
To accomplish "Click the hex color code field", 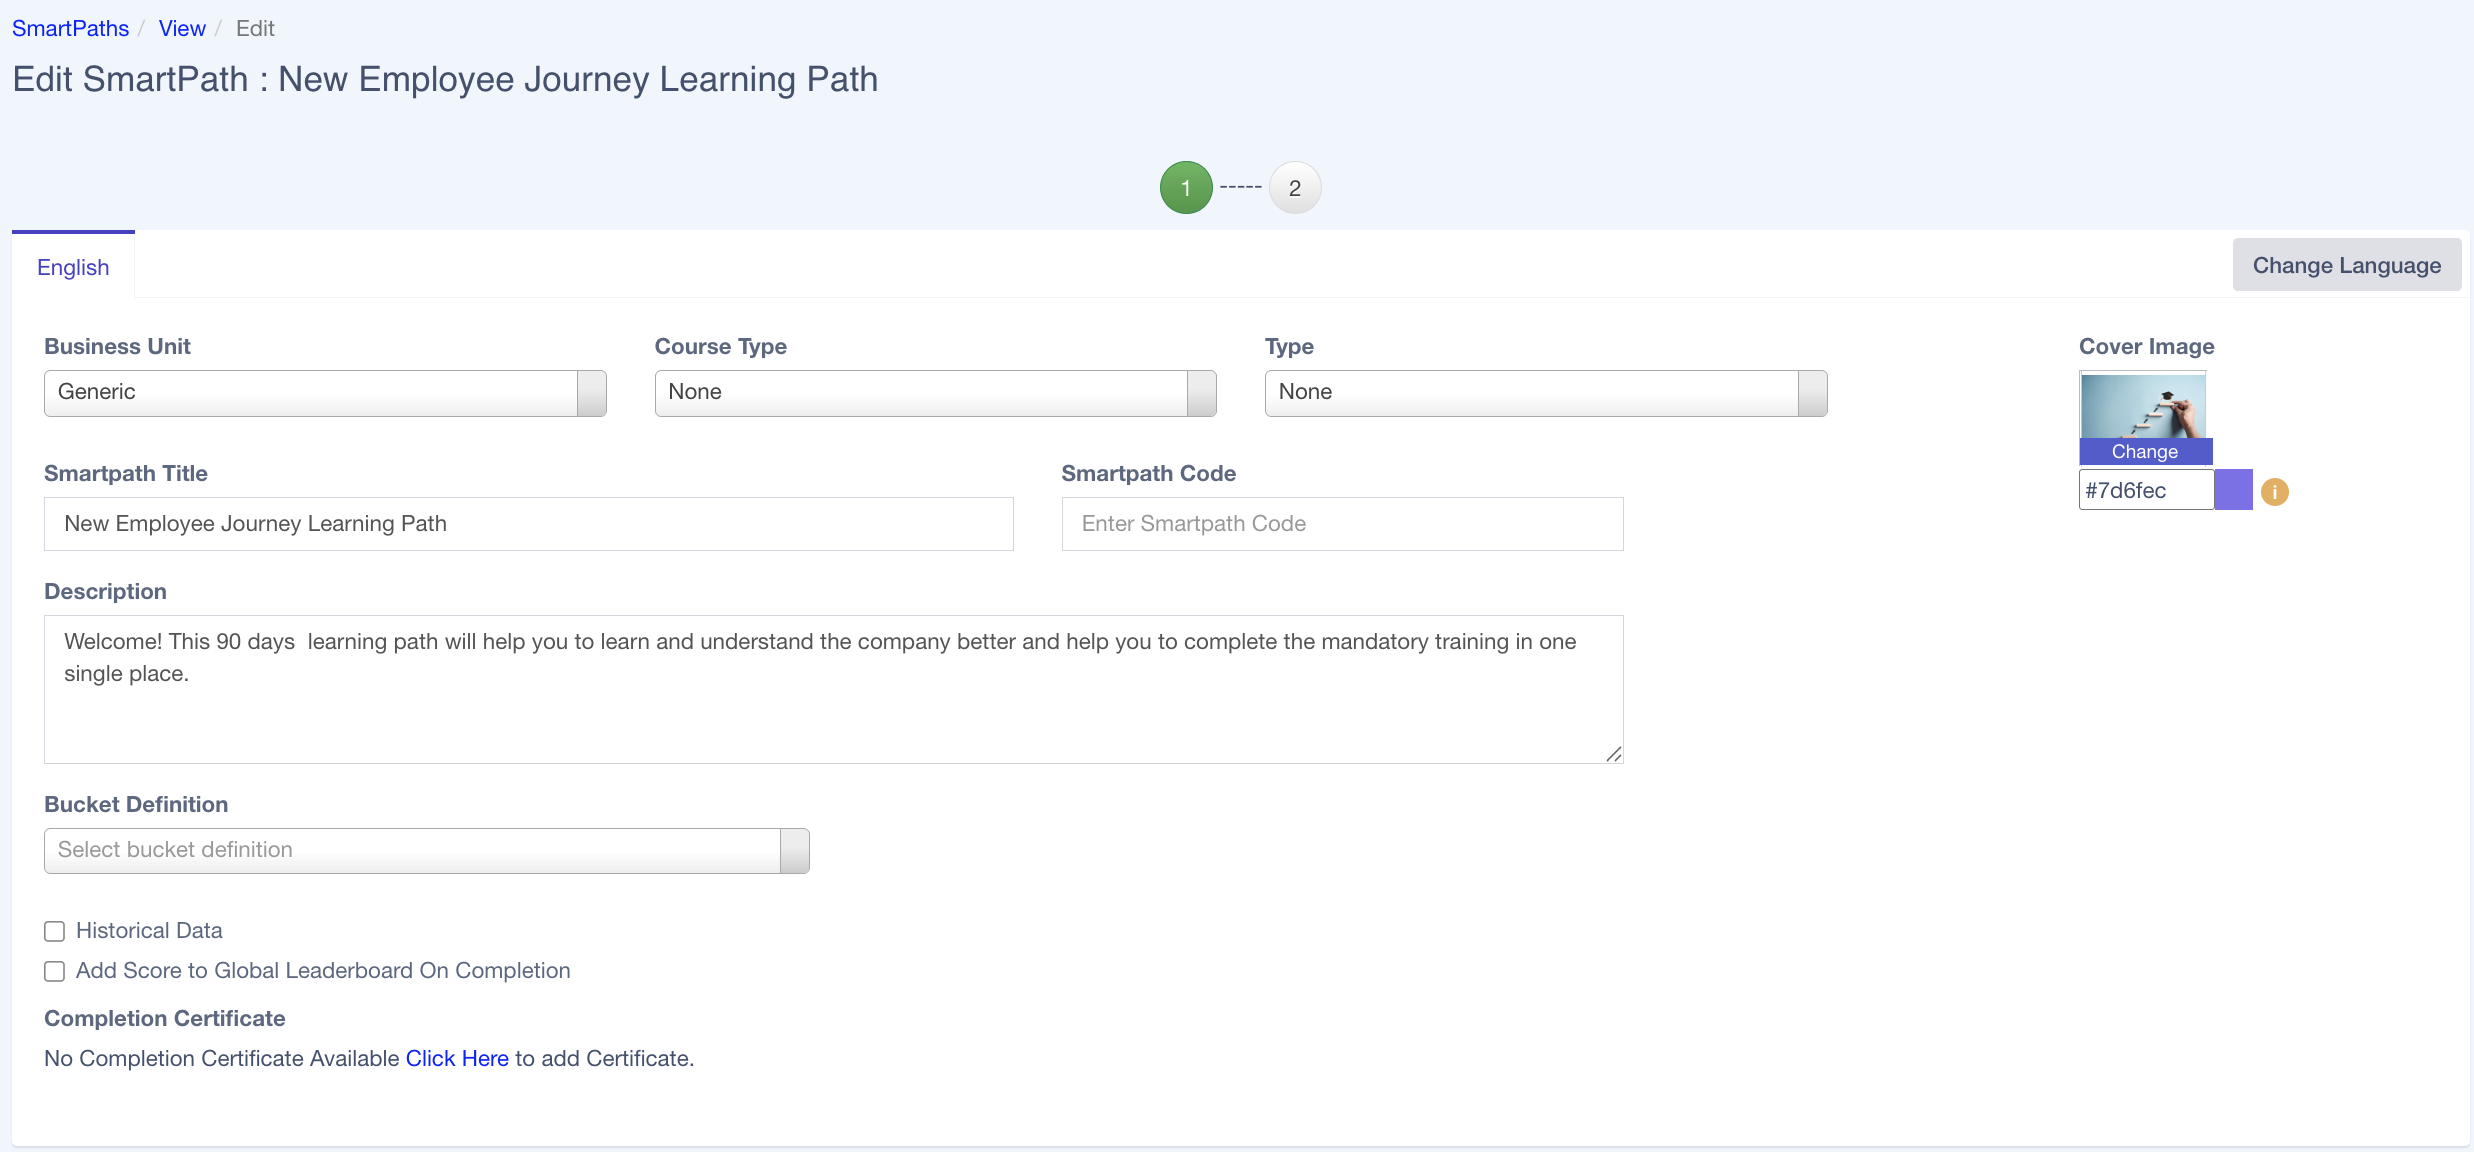I will click(x=2145, y=490).
